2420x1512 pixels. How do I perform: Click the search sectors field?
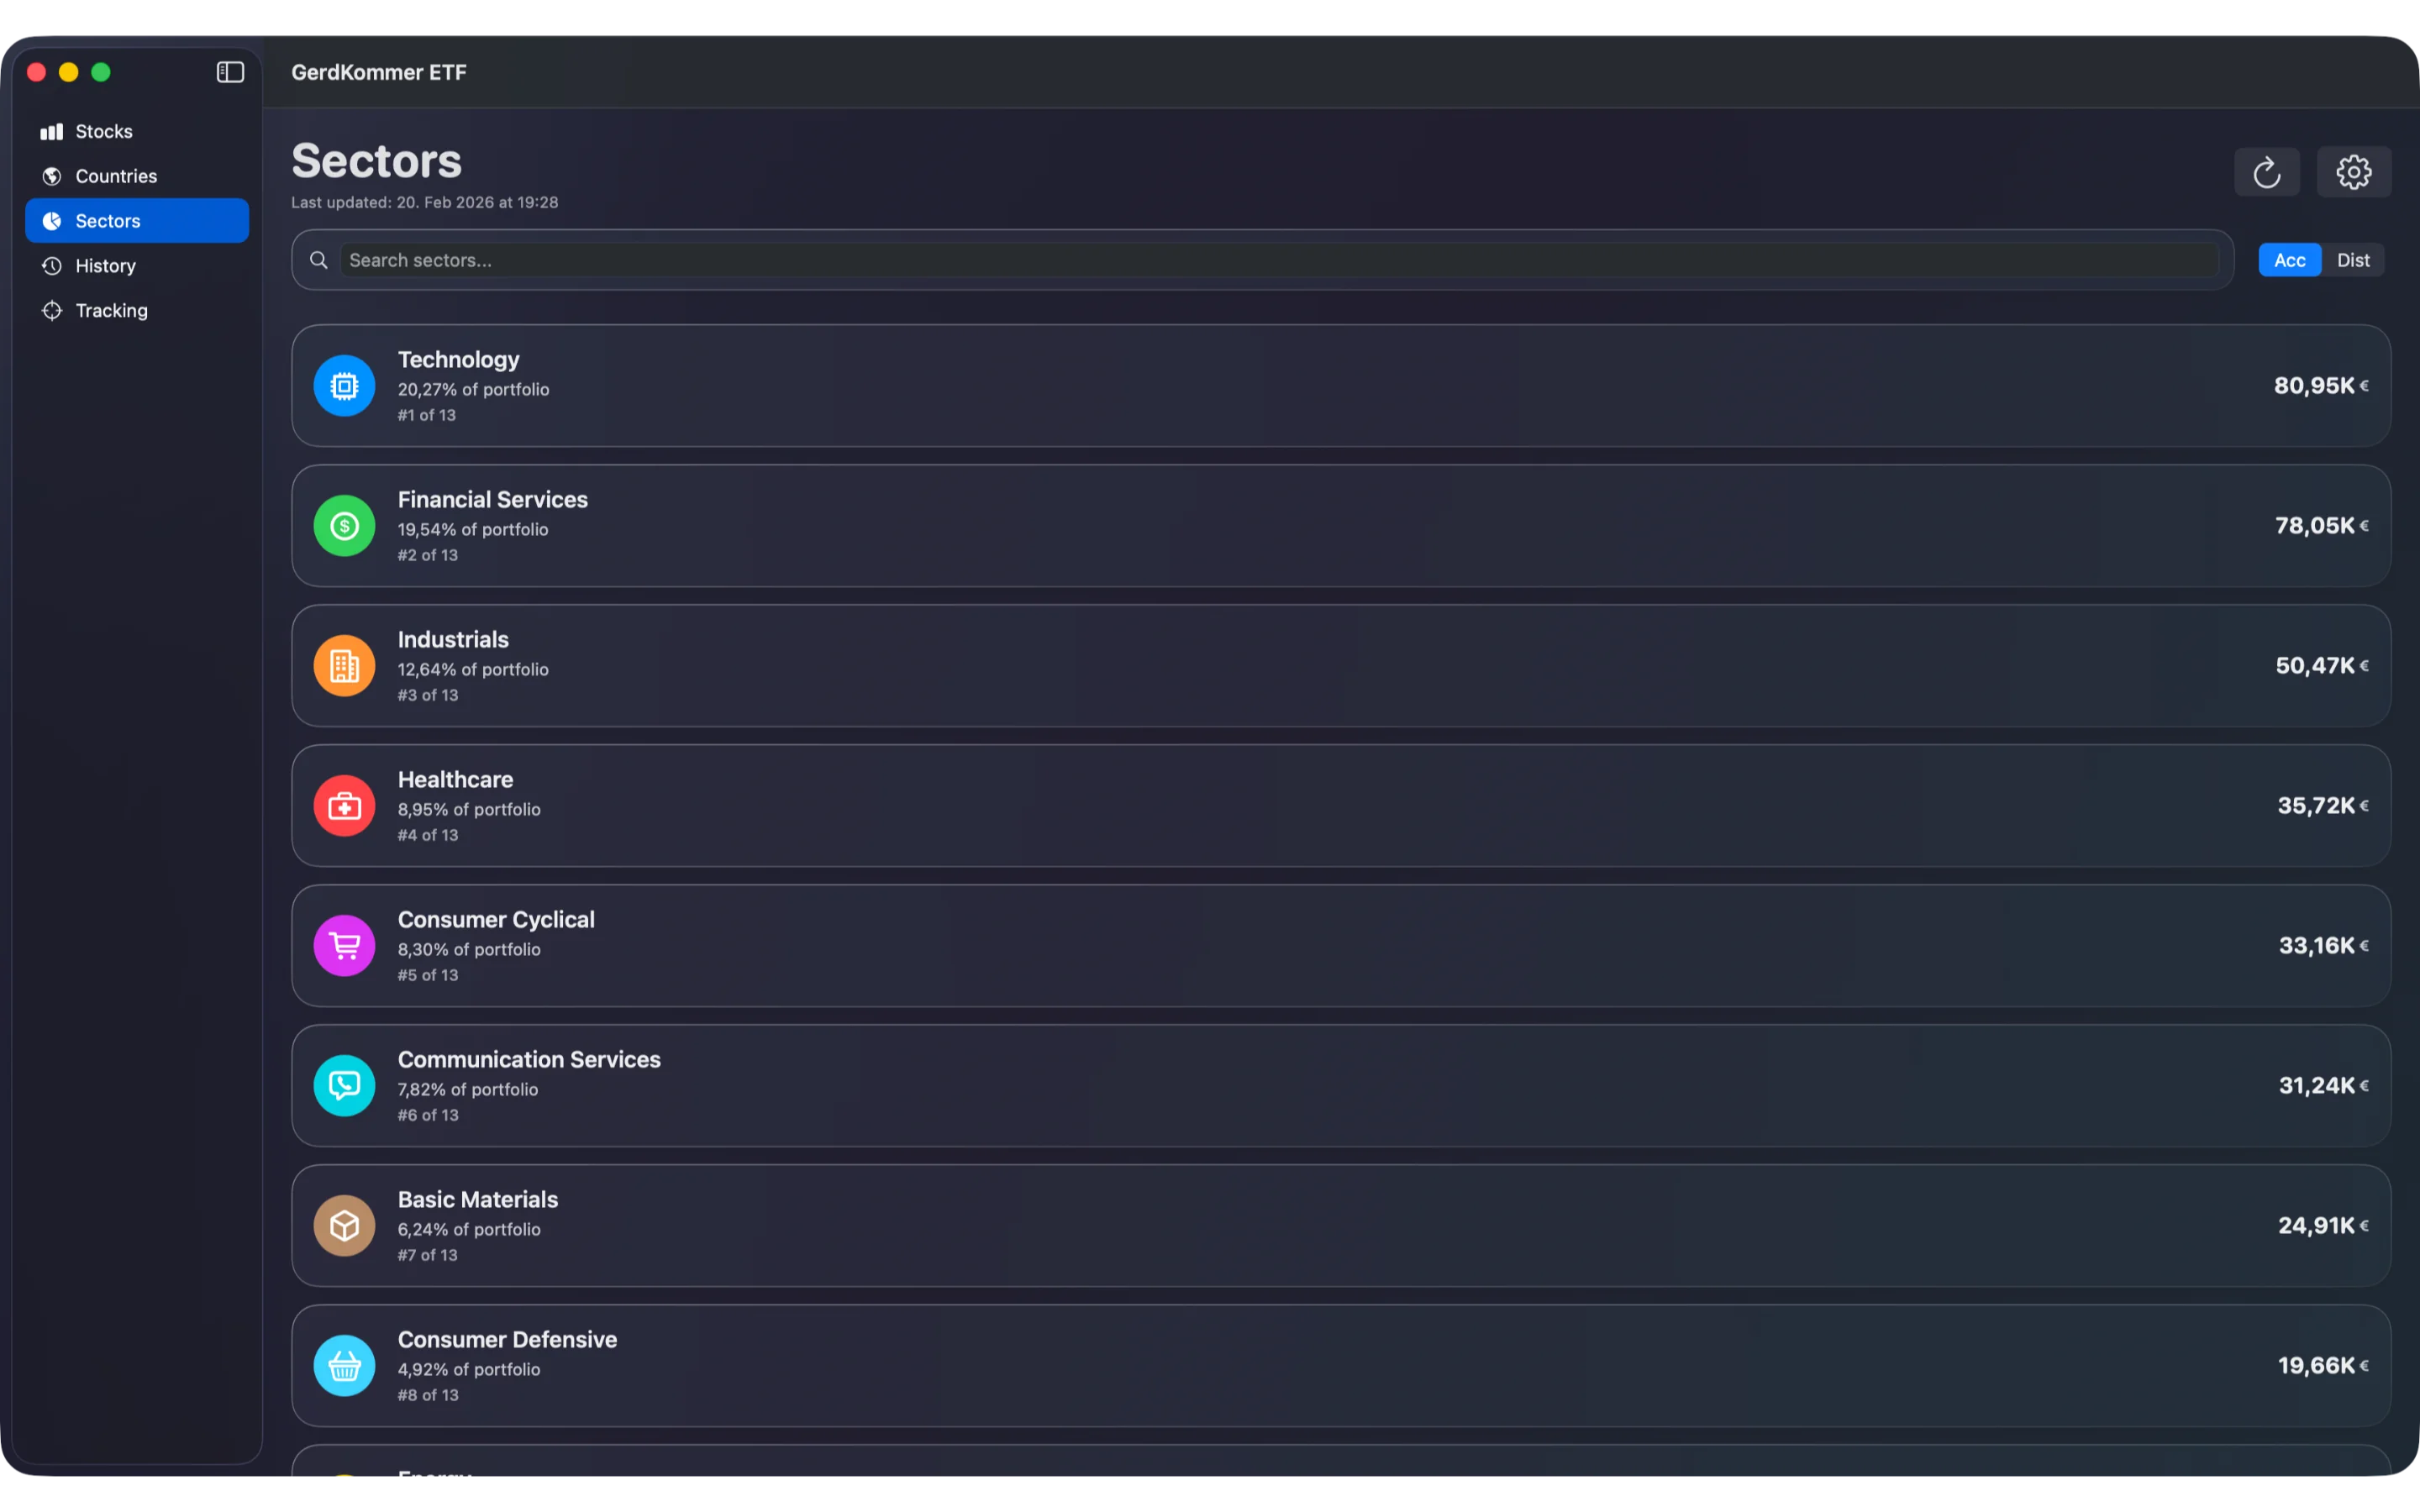tap(1200, 259)
